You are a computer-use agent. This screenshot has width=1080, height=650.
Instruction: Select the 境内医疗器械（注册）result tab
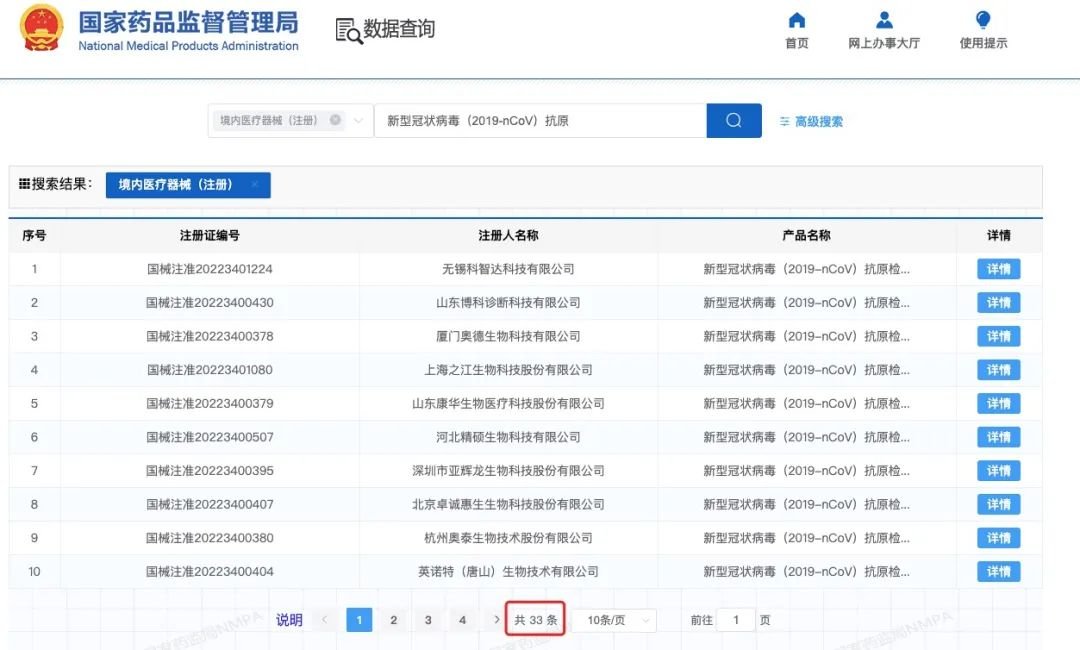(x=188, y=185)
